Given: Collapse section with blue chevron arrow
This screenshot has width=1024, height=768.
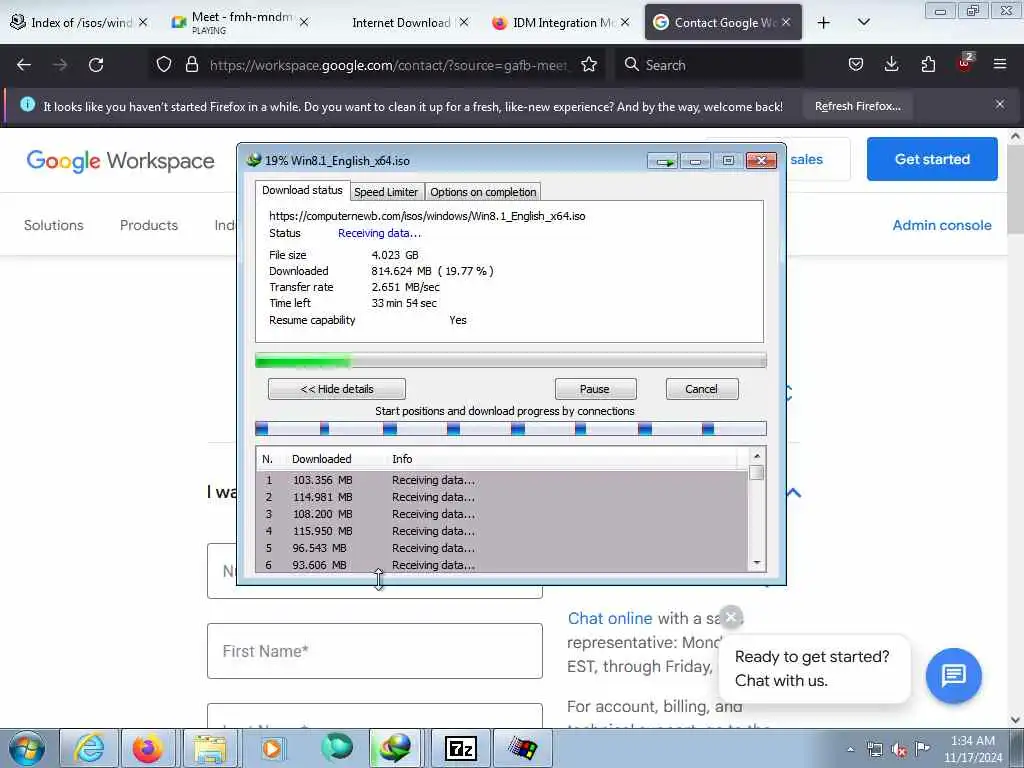Looking at the screenshot, I should (793, 493).
